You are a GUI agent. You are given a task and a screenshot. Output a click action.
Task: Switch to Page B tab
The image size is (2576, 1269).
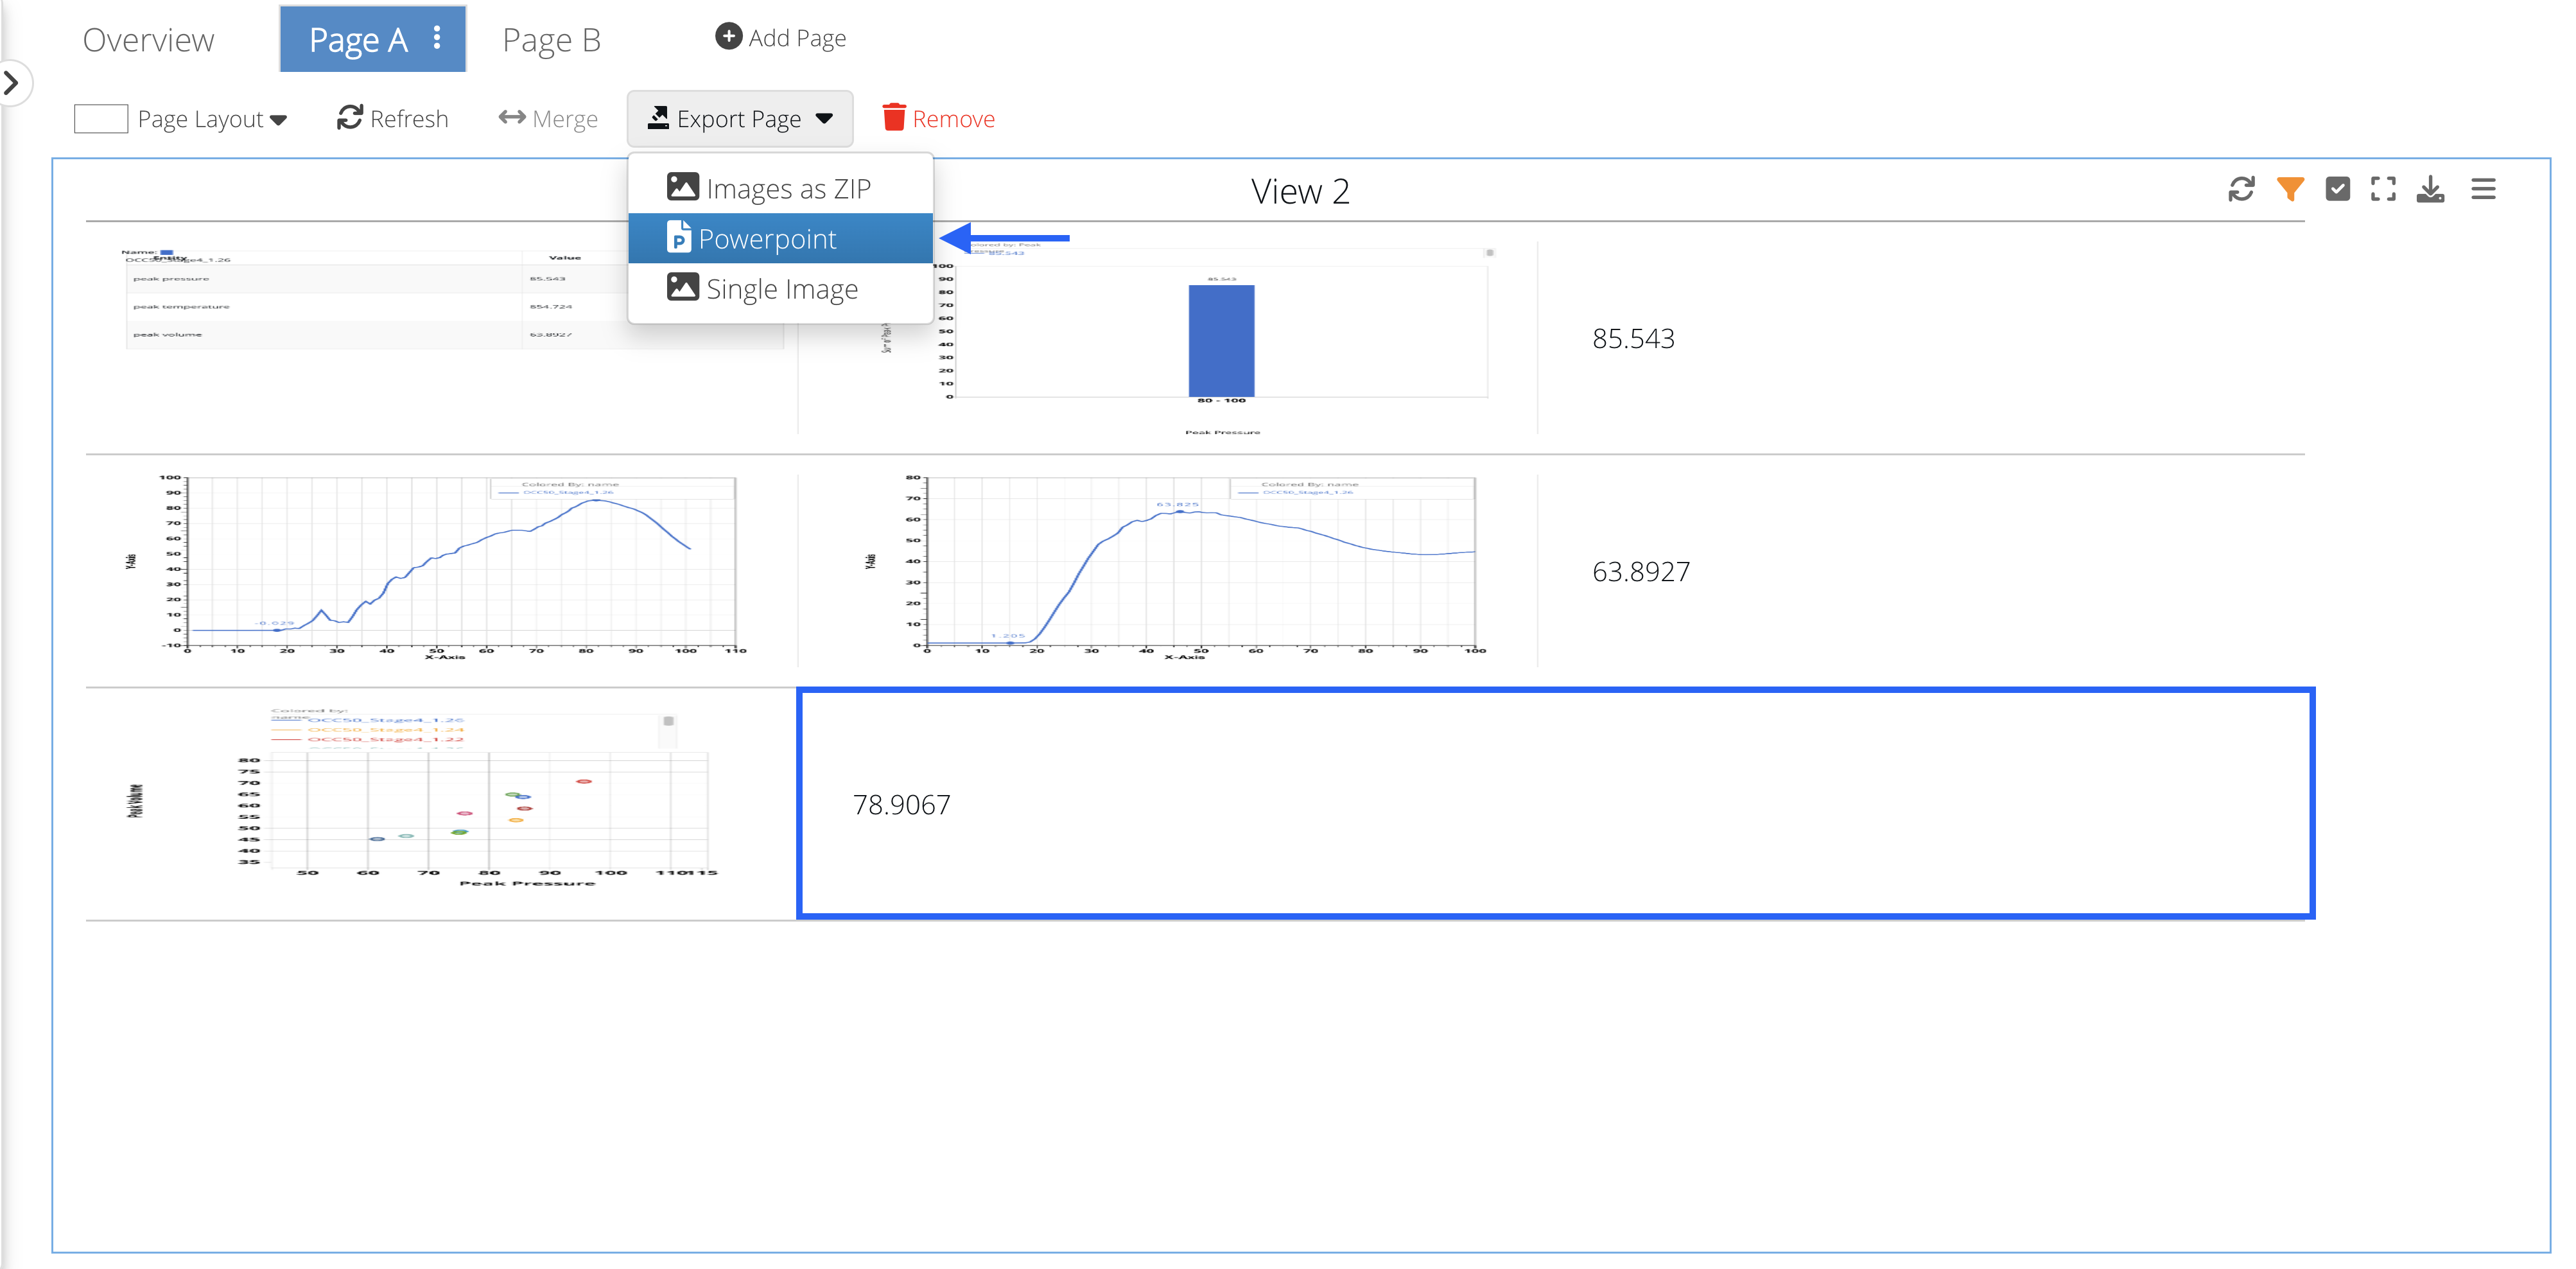click(551, 39)
